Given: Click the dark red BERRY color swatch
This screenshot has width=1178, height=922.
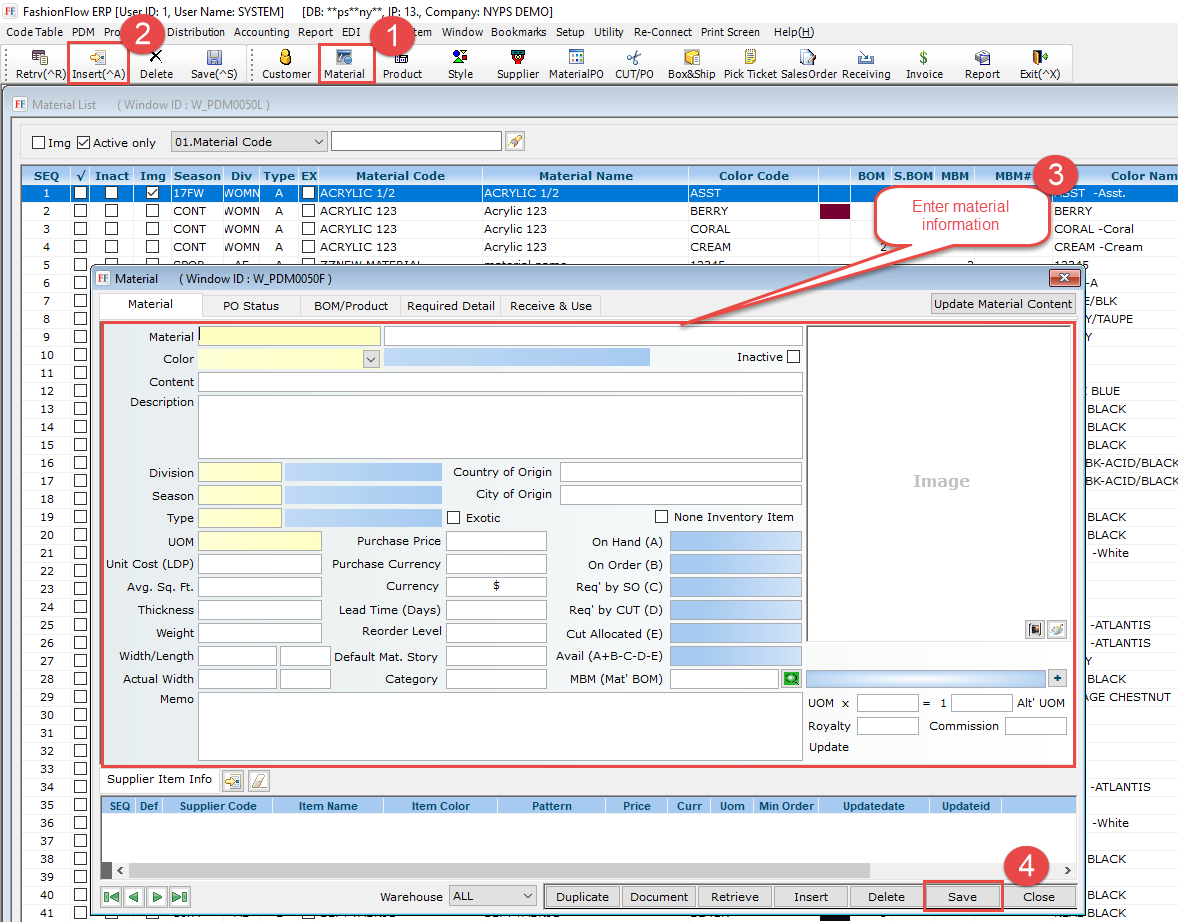Looking at the screenshot, I should [x=834, y=211].
